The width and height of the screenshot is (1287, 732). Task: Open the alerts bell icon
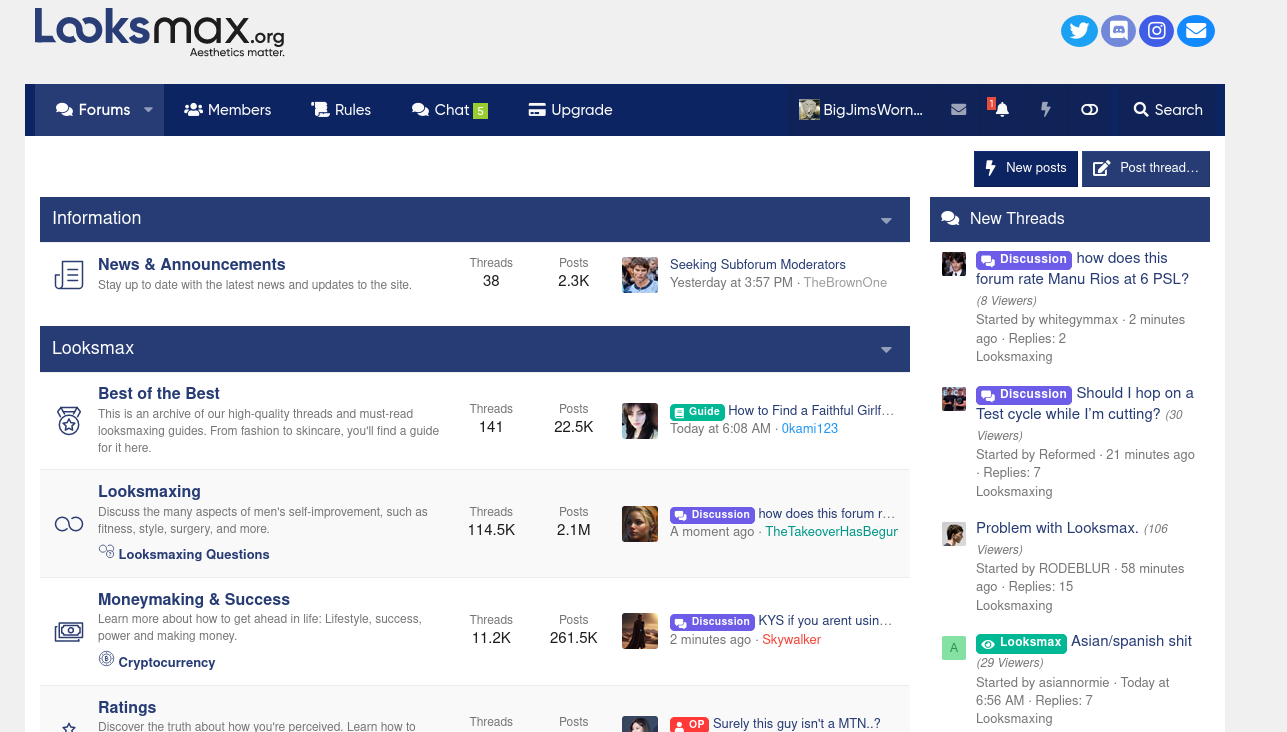click(x=1001, y=110)
